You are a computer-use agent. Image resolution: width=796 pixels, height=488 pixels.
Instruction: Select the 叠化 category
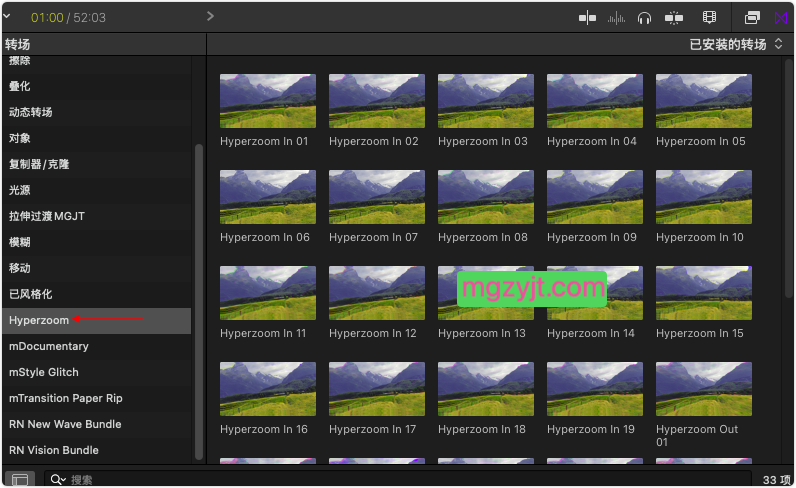pyautogui.click(x=96, y=86)
